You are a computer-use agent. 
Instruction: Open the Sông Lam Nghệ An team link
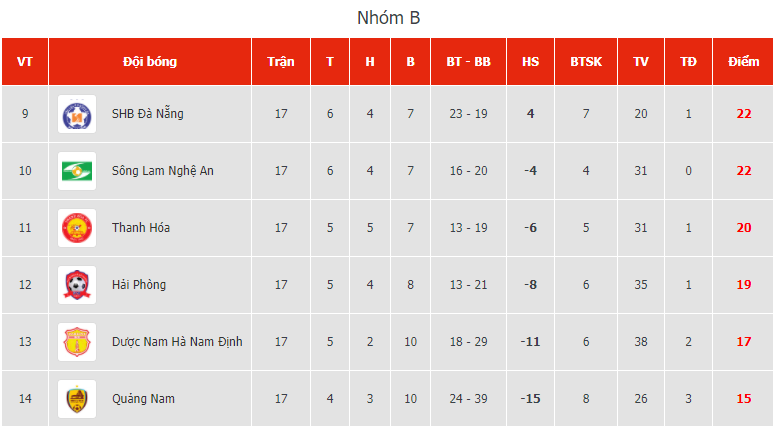pyautogui.click(x=163, y=171)
